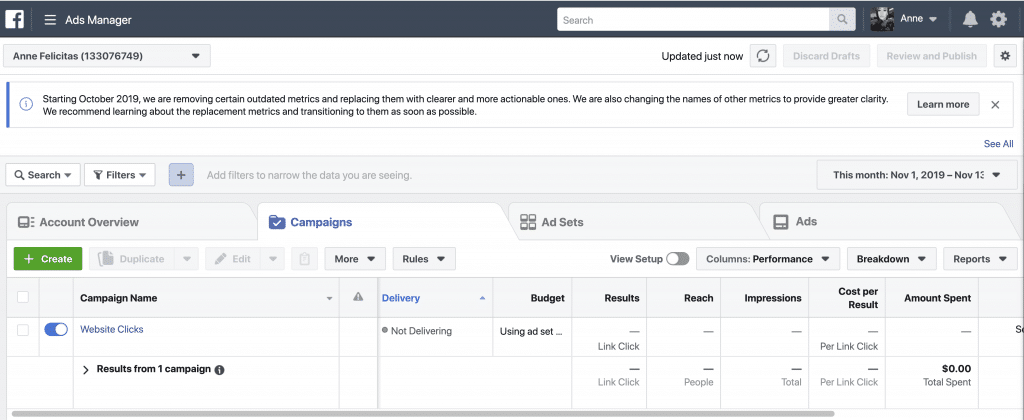1024x420 pixels.
Task: Open the Filters dropdown
Action: [120, 175]
